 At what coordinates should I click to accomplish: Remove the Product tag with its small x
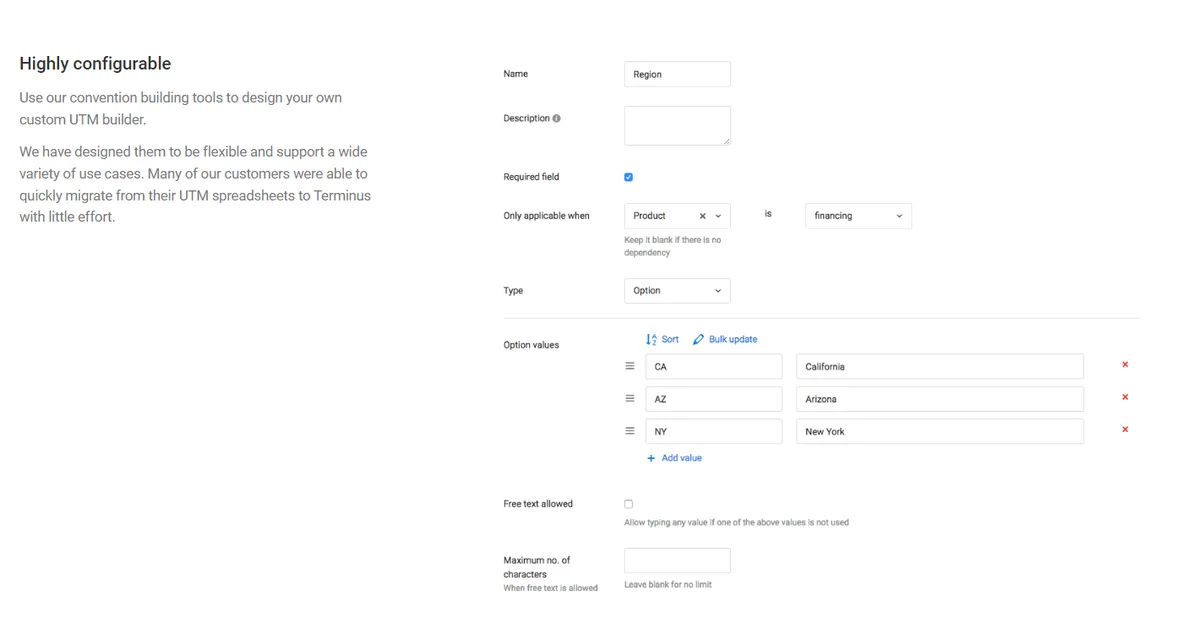click(701, 215)
